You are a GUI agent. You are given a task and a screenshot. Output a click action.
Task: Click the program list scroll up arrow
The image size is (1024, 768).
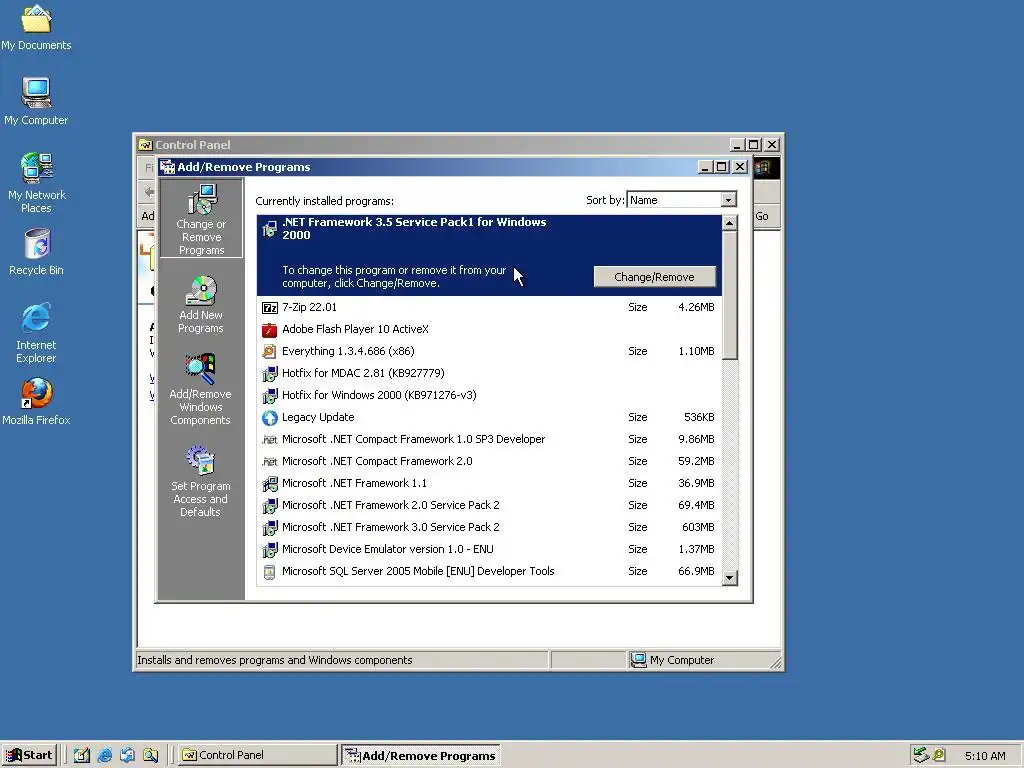pyautogui.click(x=730, y=223)
